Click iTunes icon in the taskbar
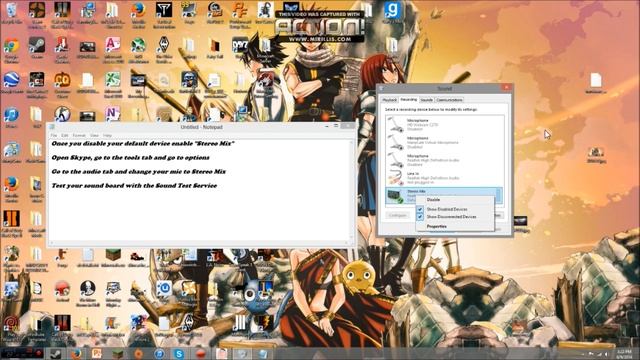640x360 pixels. point(159,353)
